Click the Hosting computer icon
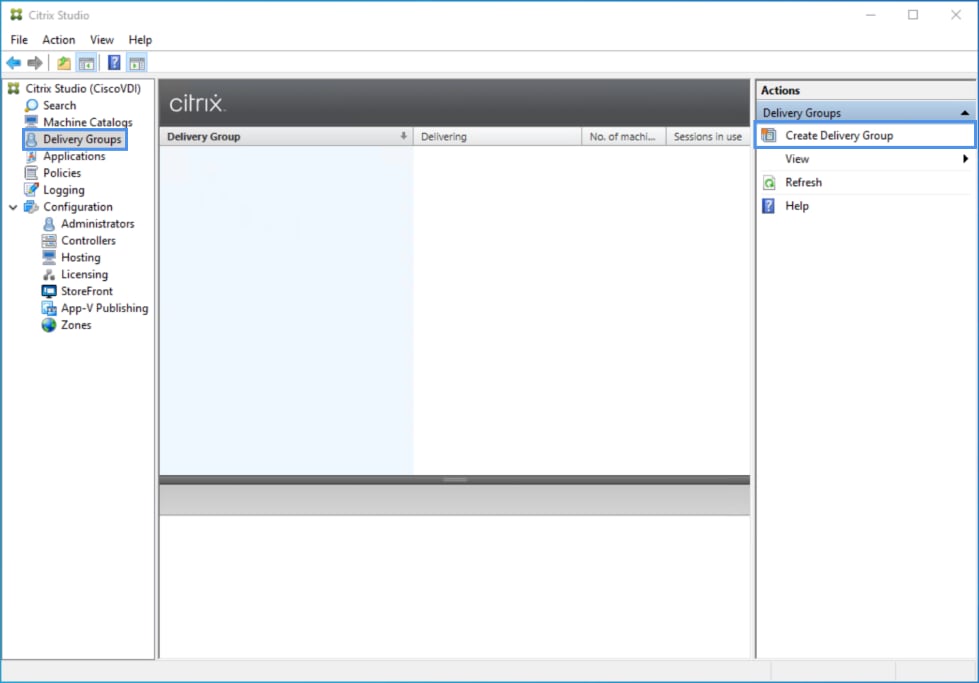Image resolution: width=979 pixels, height=683 pixels. point(49,257)
